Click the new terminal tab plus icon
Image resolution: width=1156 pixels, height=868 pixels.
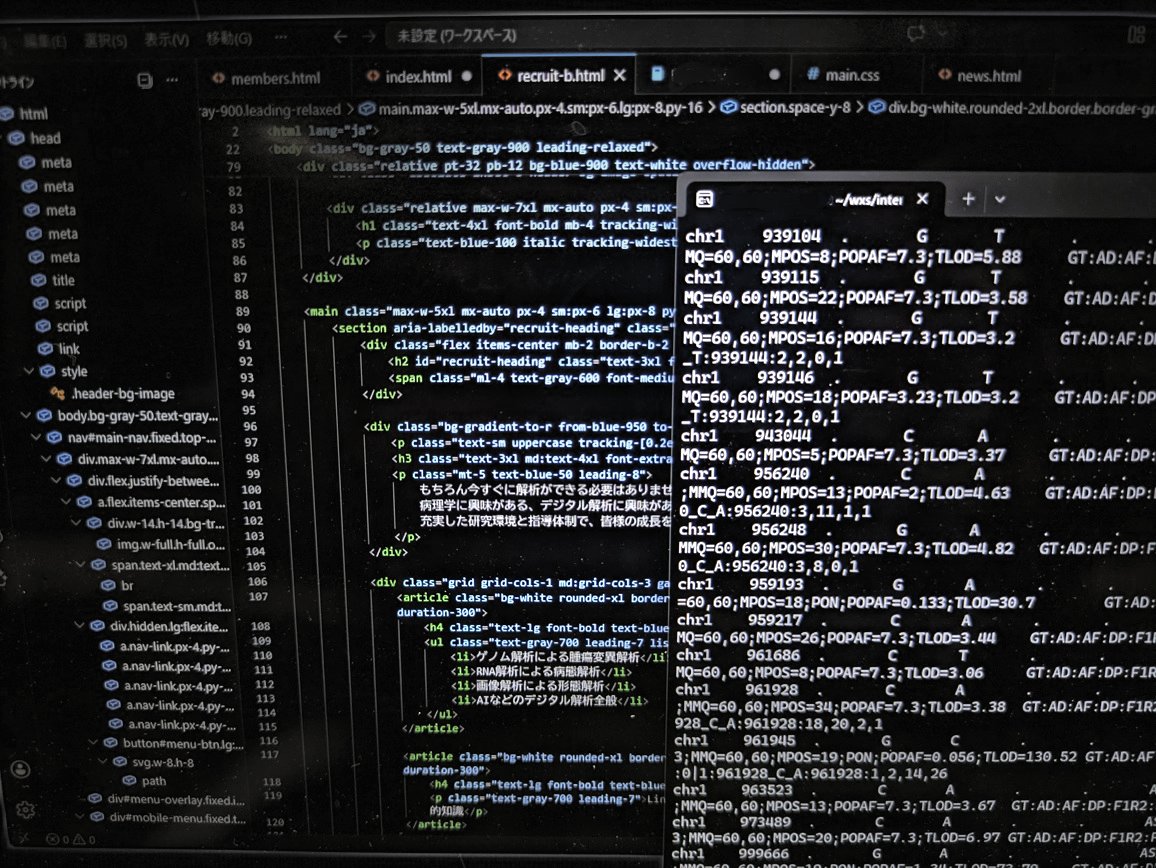(967, 199)
